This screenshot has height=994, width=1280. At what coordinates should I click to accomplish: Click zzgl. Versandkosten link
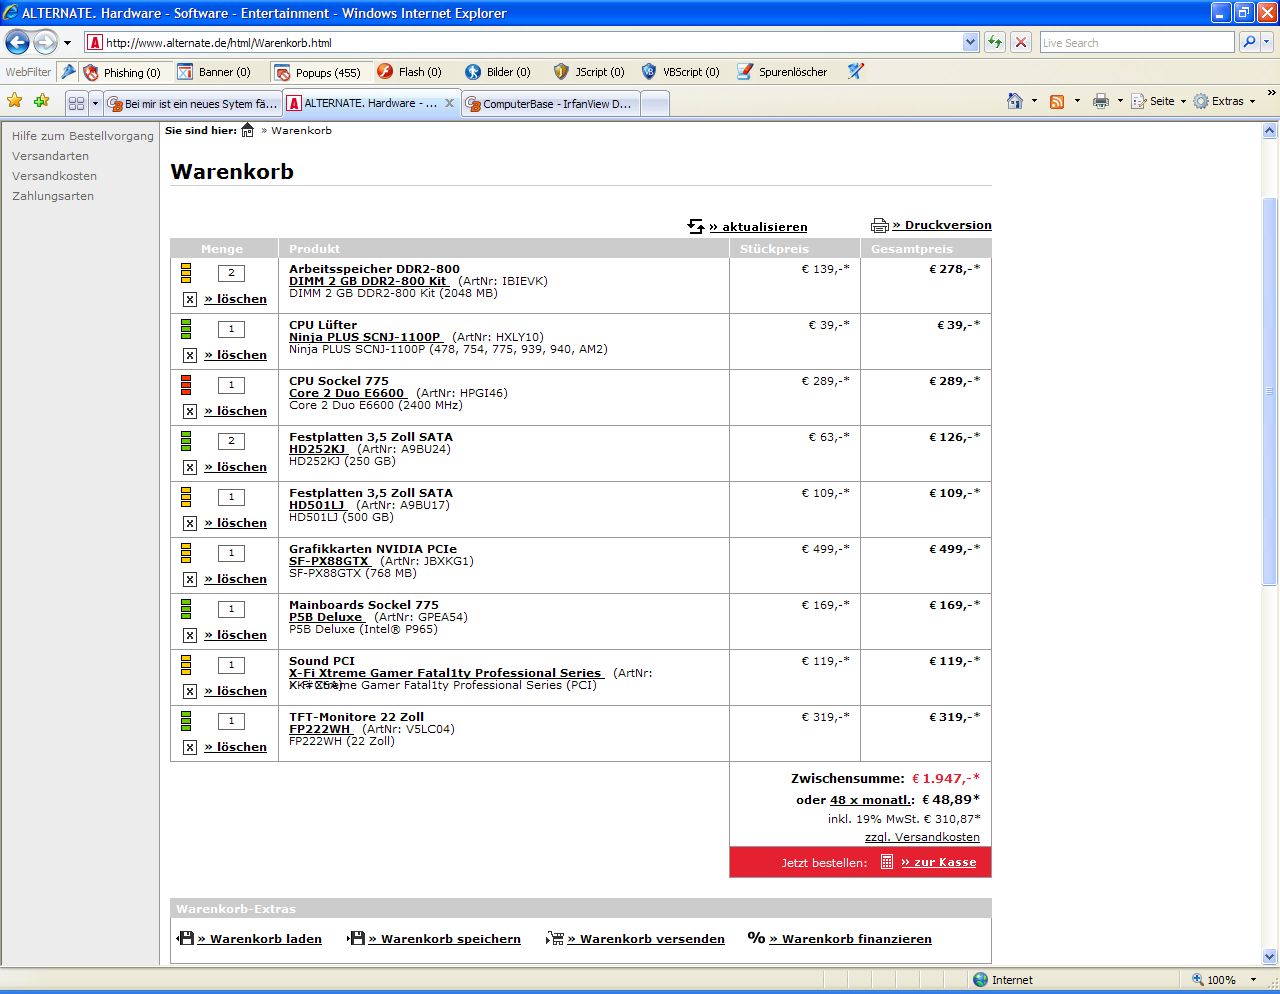pyautogui.click(x=922, y=837)
